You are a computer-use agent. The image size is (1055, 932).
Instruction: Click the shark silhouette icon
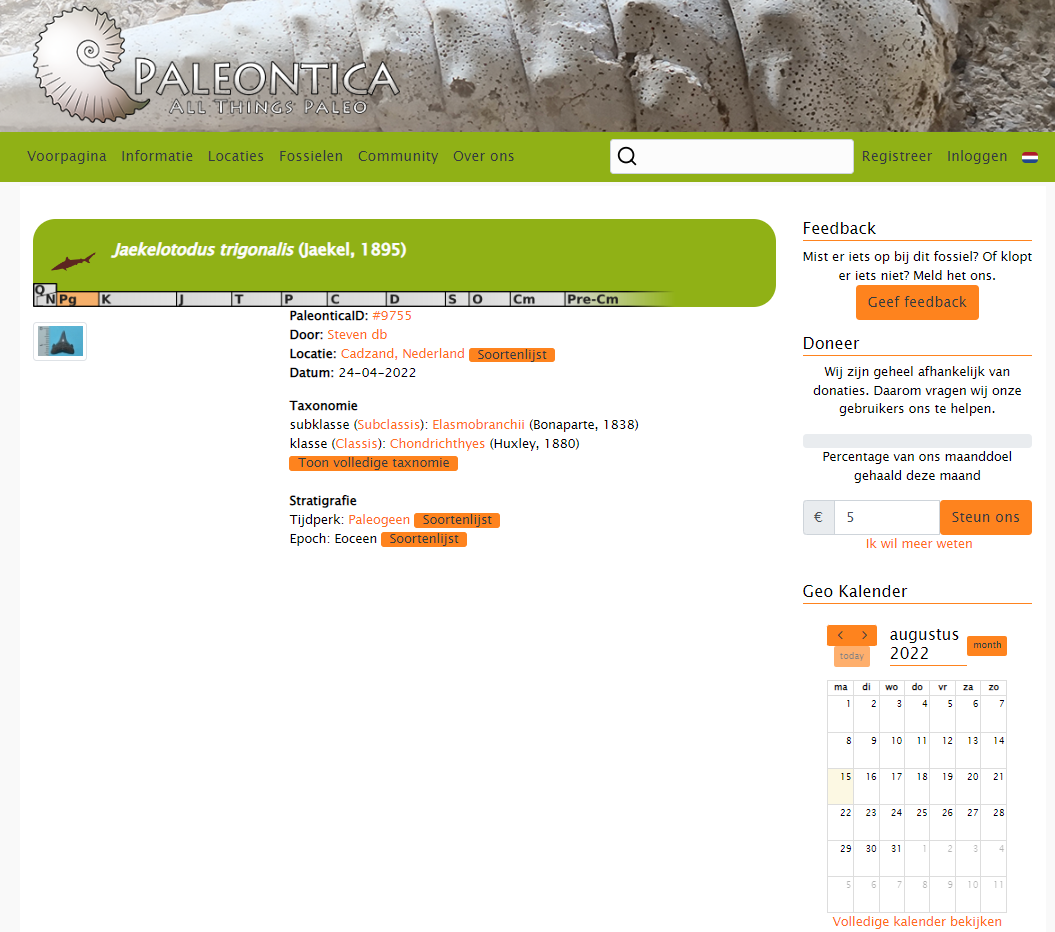click(73, 262)
